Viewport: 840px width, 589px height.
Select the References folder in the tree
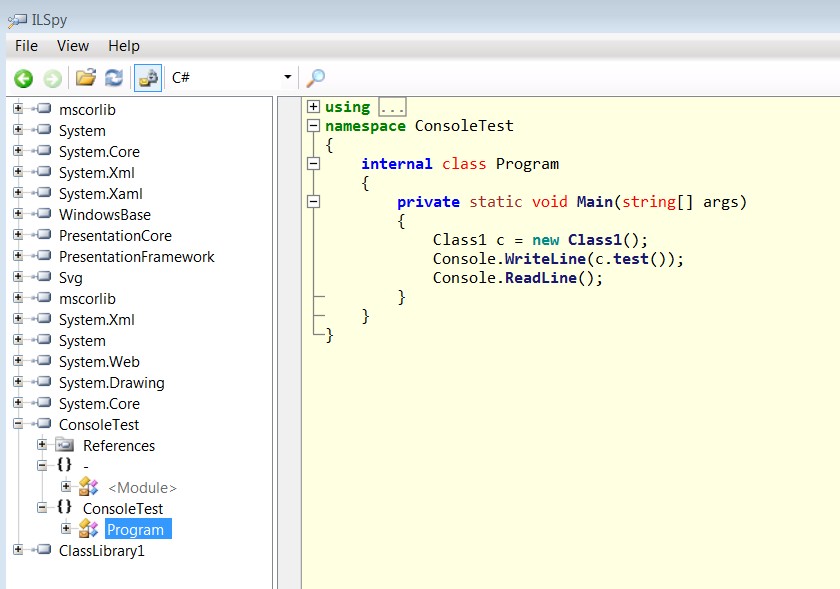click(118, 446)
